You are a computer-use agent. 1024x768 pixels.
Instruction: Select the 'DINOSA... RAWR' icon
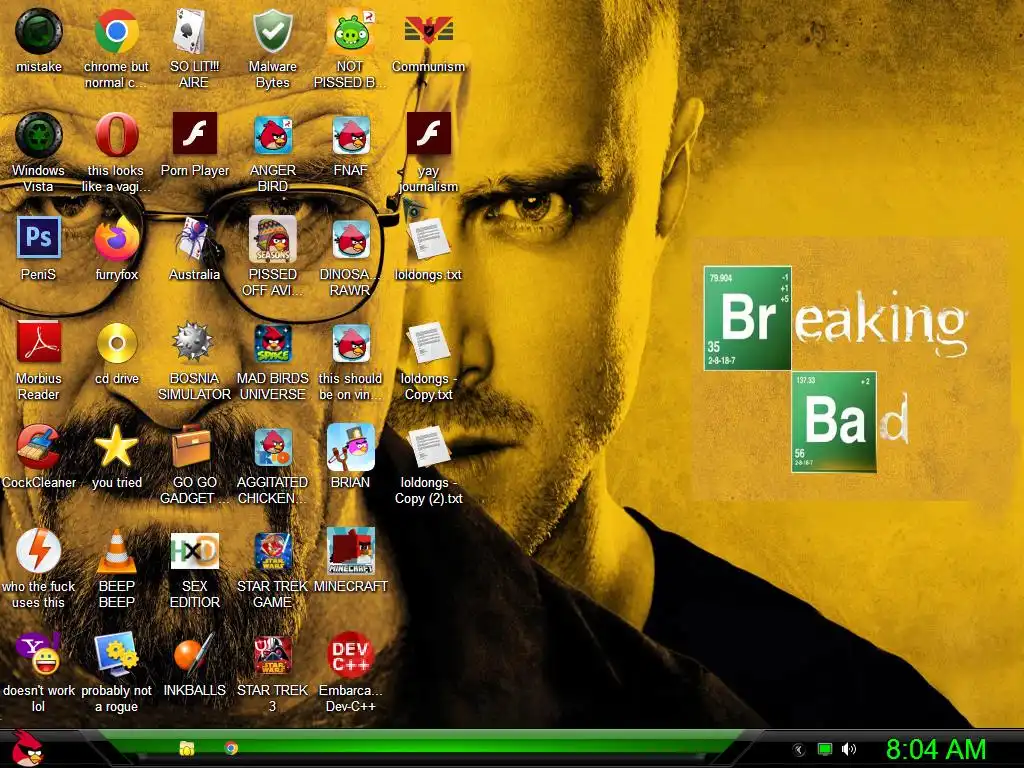pyautogui.click(x=350, y=240)
